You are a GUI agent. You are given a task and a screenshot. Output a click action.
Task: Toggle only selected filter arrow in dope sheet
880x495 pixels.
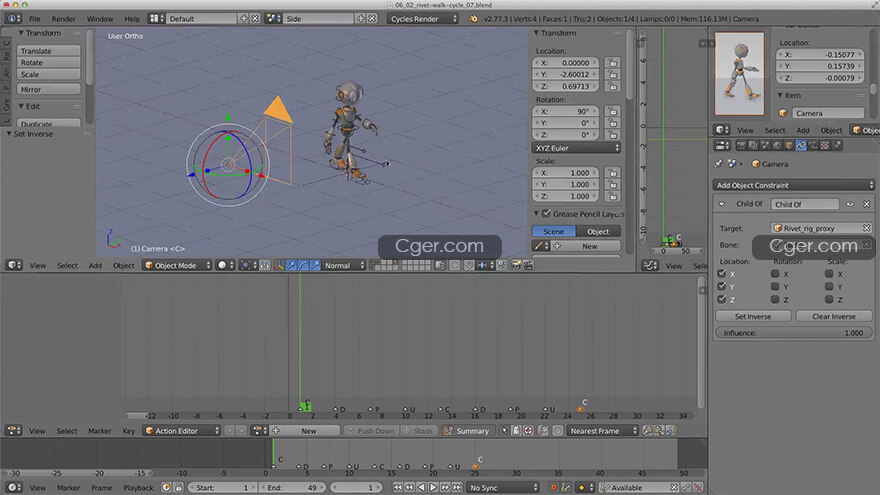[504, 430]
